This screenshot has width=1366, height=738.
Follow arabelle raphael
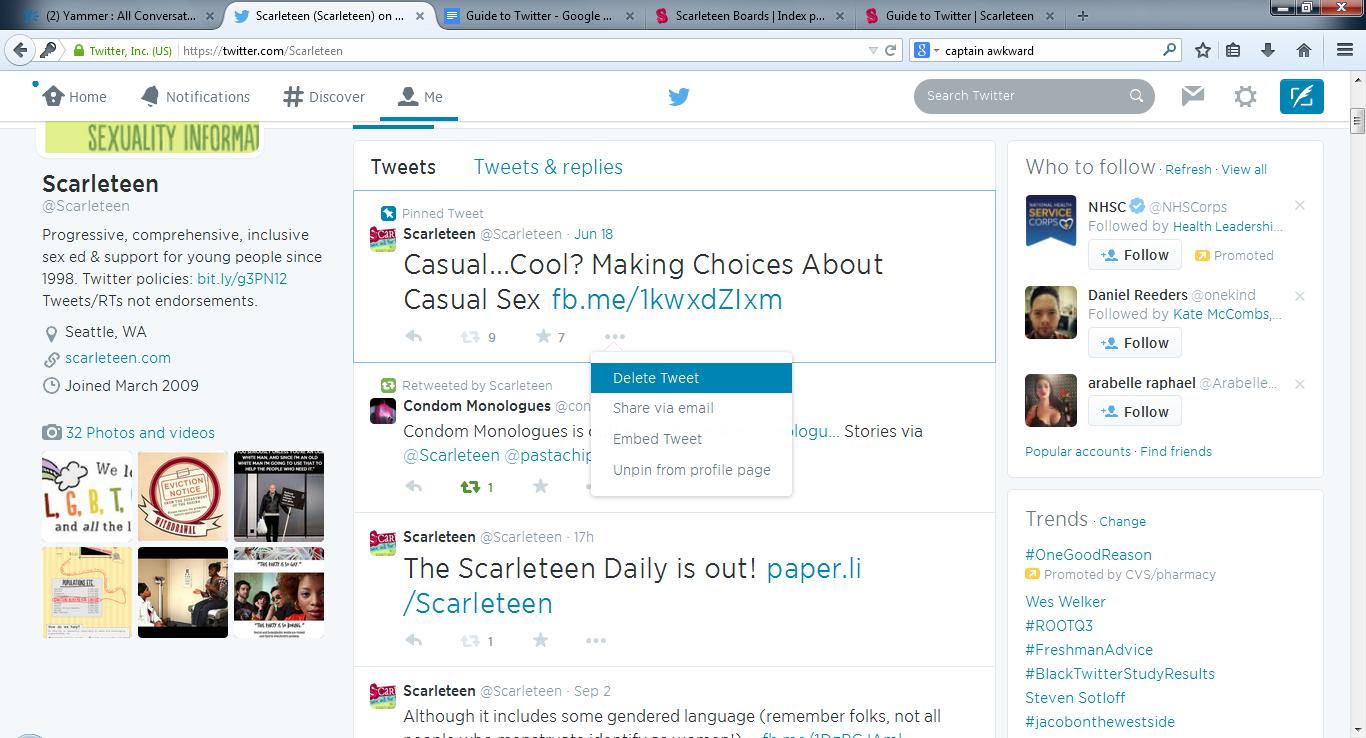pos(1135,412)
